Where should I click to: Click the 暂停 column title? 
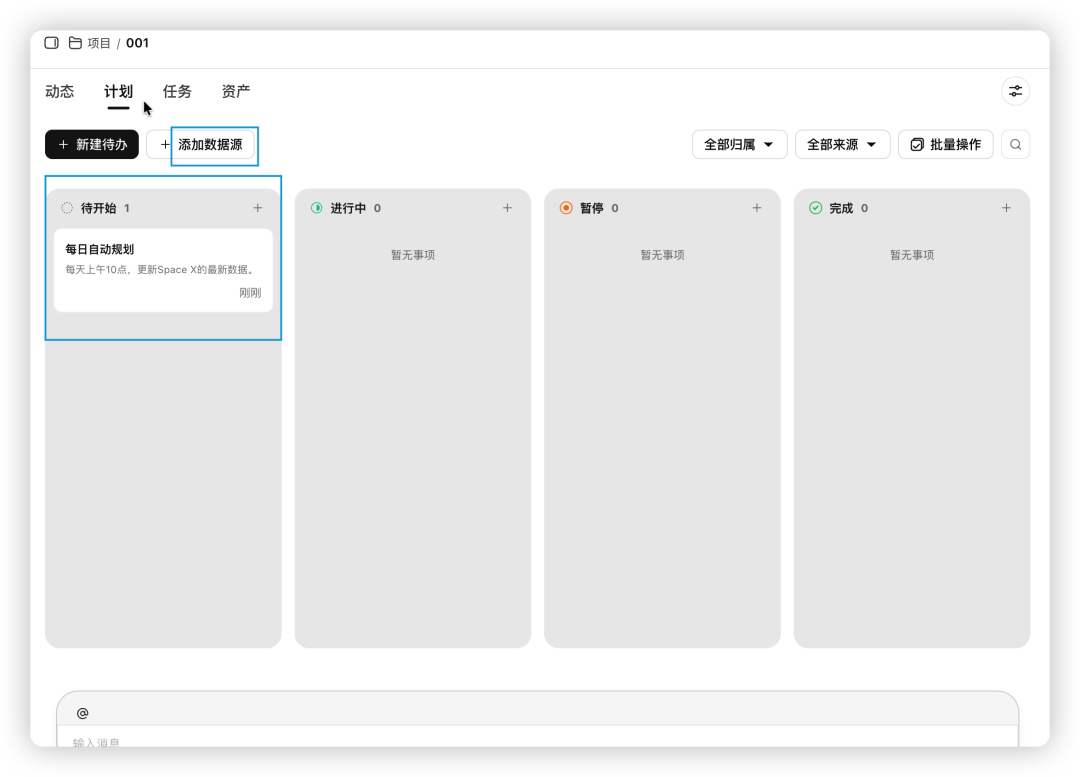pyautogui.click(x=592, y=208)
